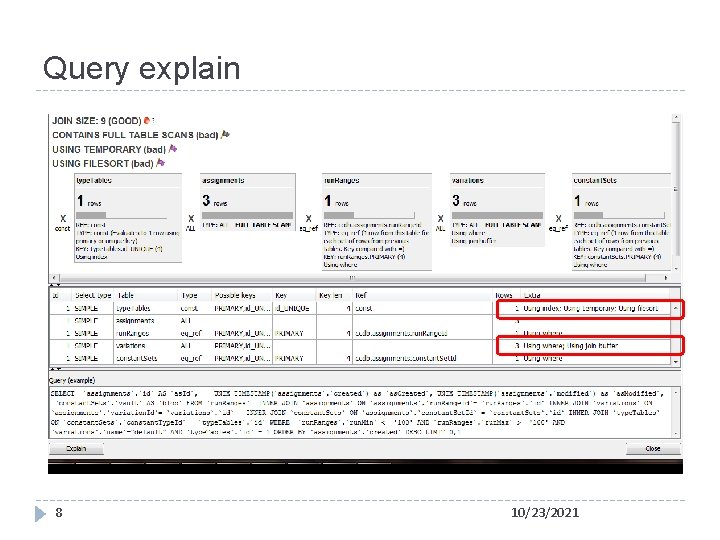Click the left arrow of the diagram's horizontal scrollbar

click(54, 278)
